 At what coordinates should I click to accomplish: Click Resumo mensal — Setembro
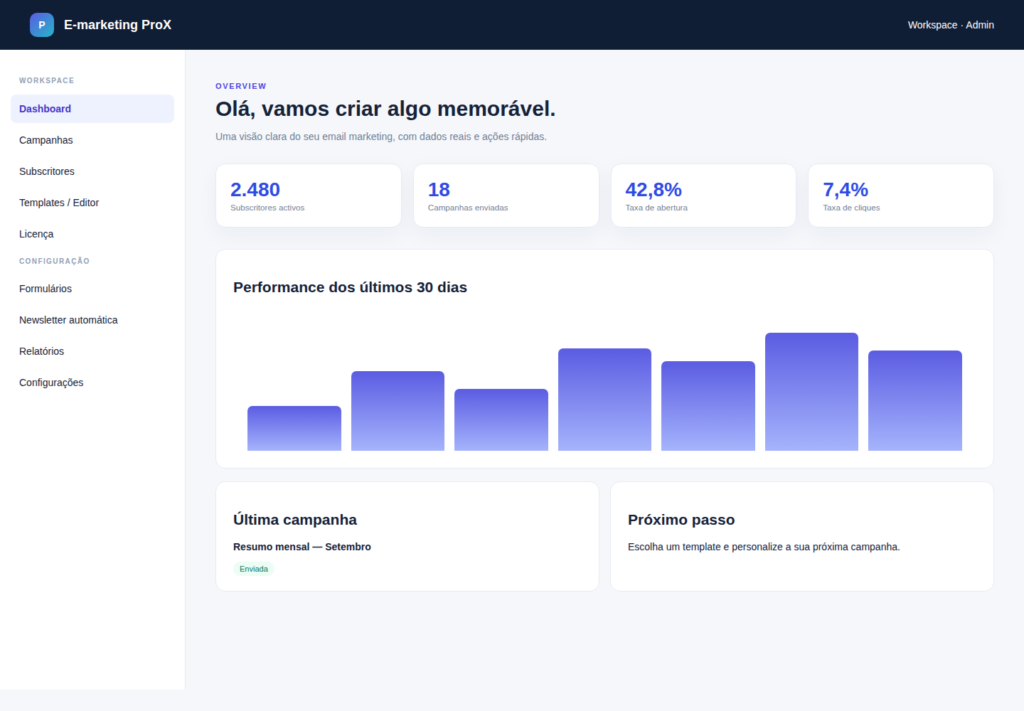click(x=302, y=547)
